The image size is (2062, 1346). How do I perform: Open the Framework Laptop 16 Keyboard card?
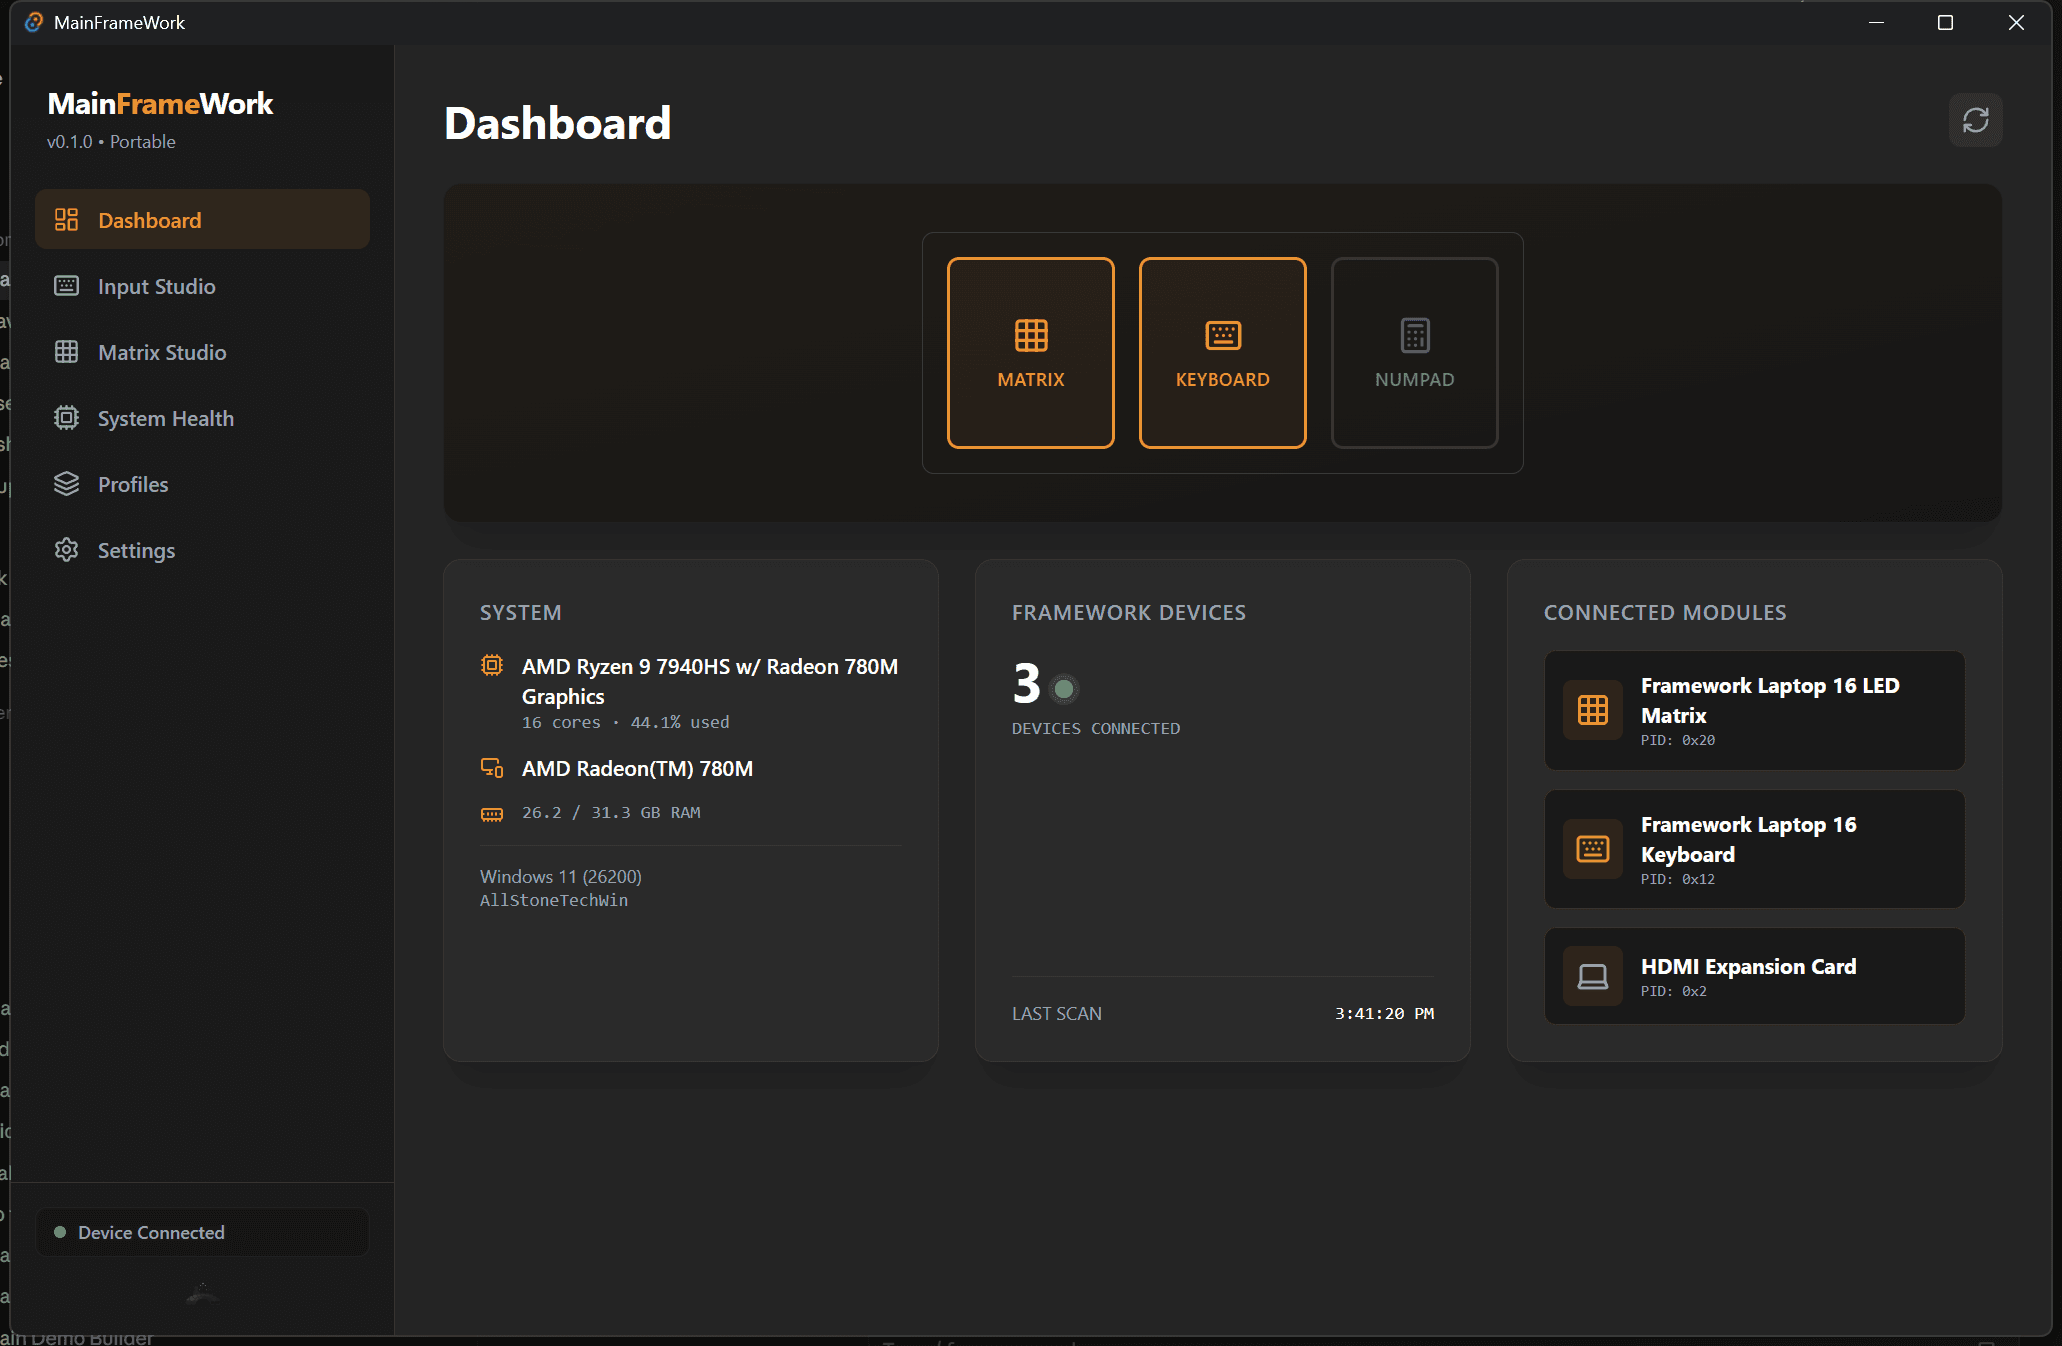[x=1754, y=850]
